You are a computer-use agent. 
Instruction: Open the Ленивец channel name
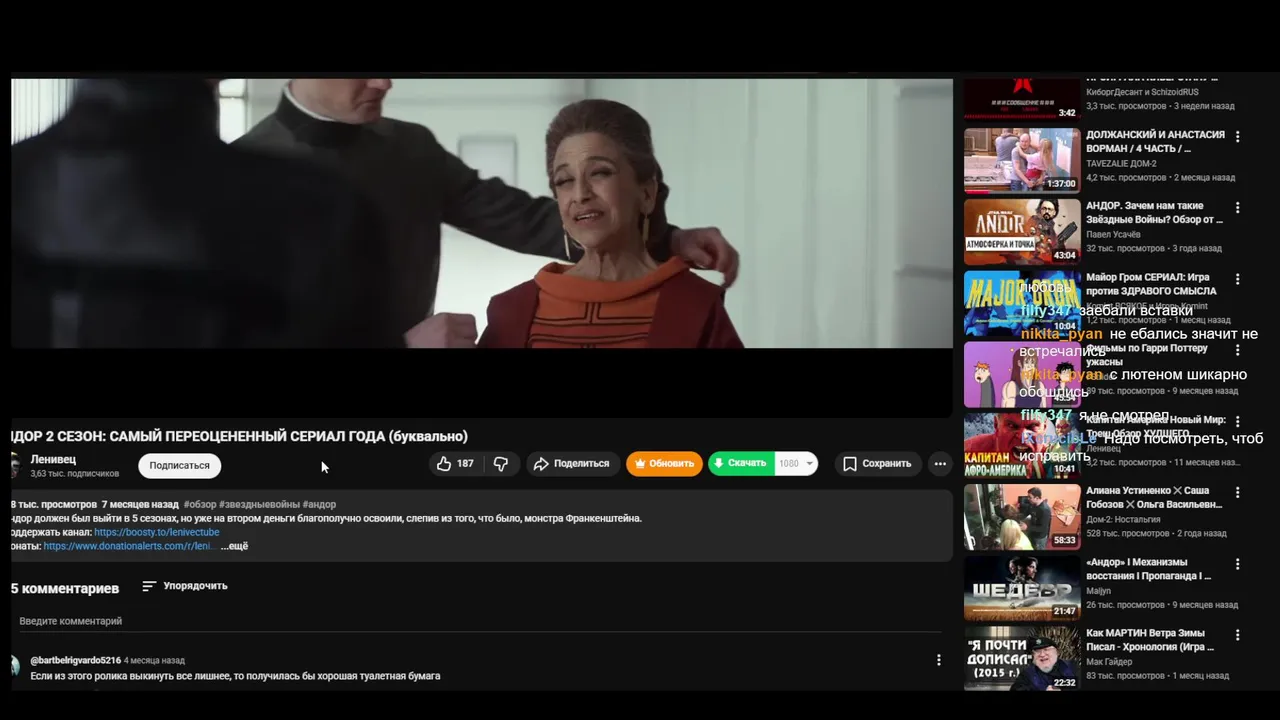click(53, 459)
